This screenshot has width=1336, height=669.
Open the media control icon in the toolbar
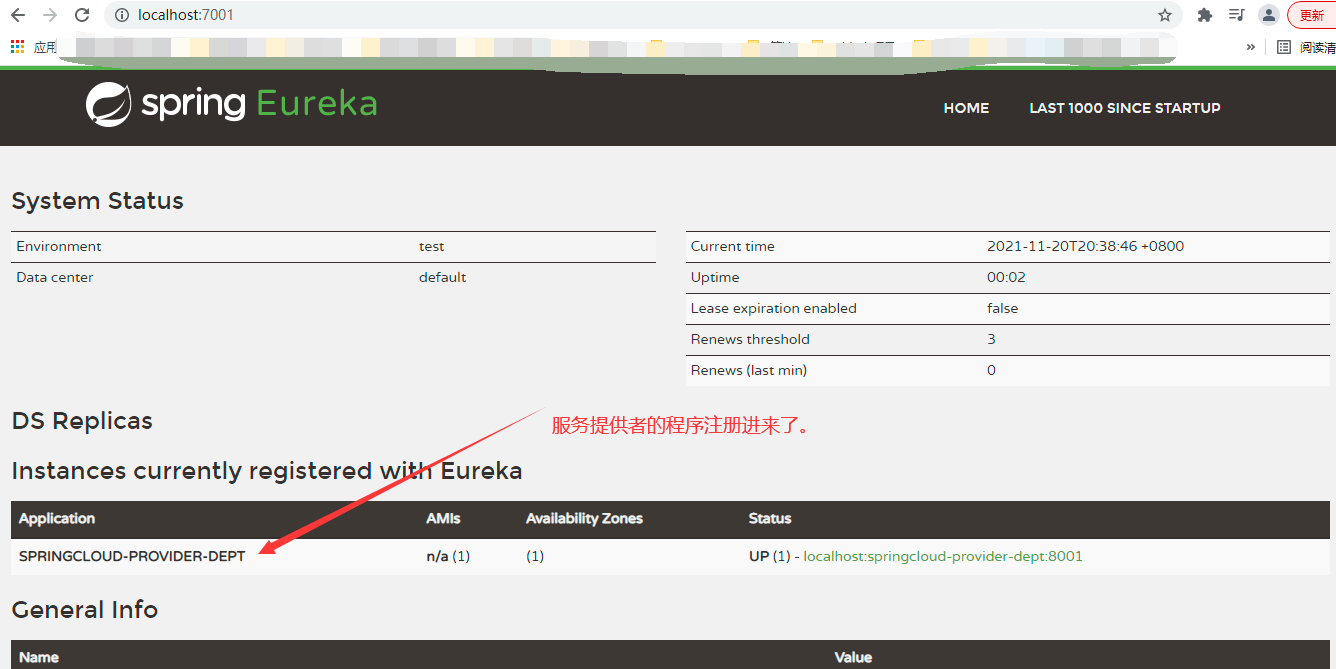pyautogui.click(x=1237, y=15)
